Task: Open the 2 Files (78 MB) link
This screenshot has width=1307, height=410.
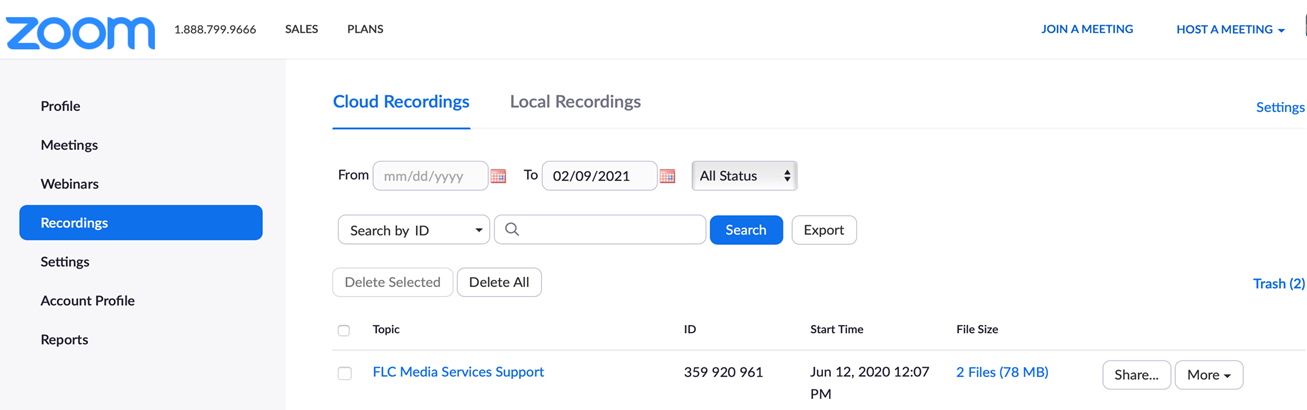Action: click(1002, 372)
